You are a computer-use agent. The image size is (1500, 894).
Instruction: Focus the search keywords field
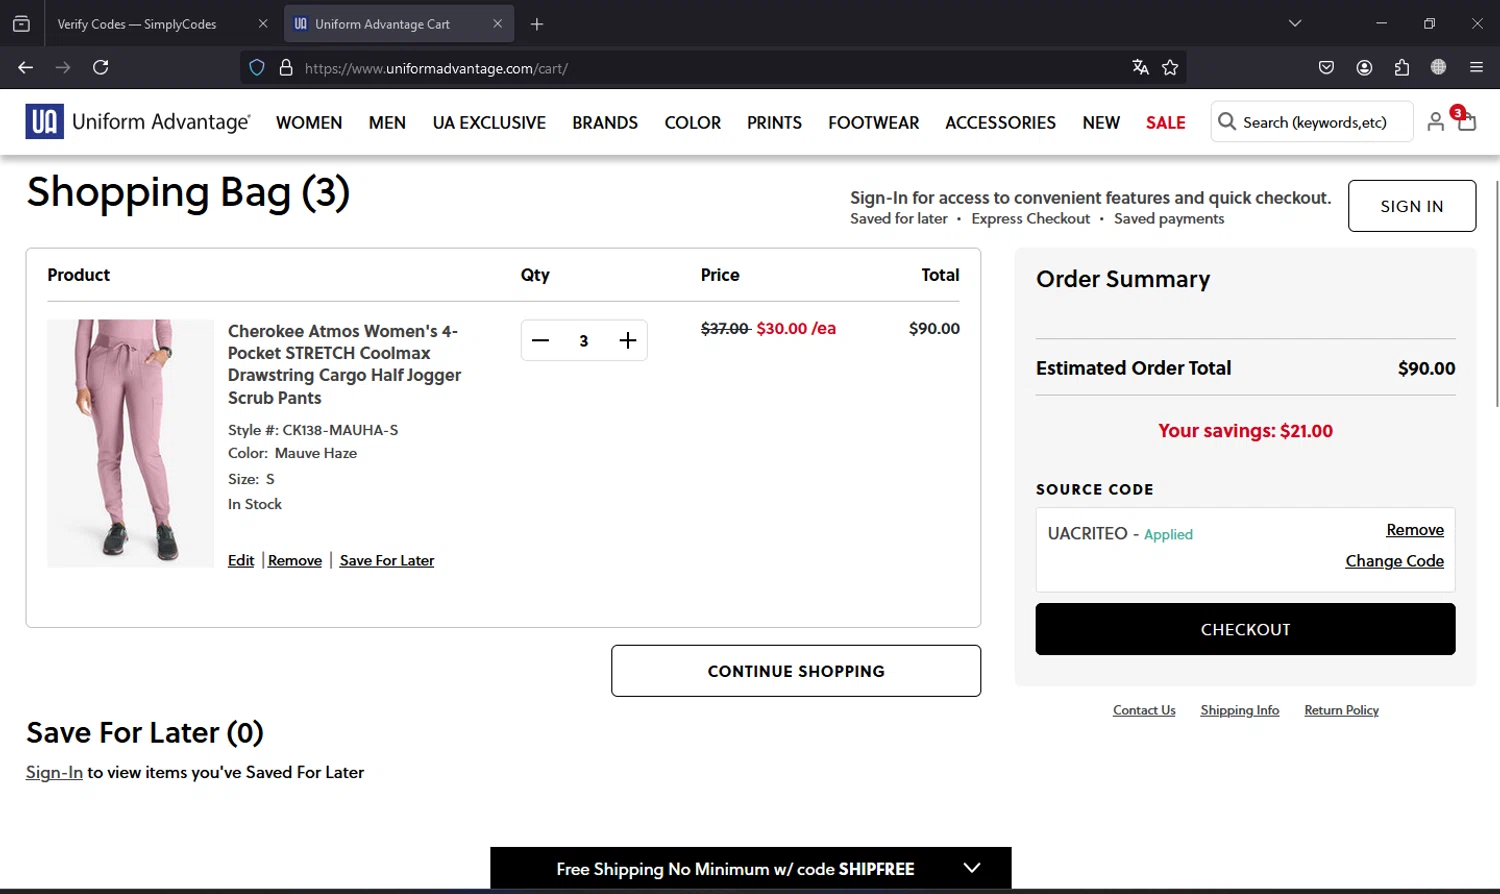point(1314,122)
